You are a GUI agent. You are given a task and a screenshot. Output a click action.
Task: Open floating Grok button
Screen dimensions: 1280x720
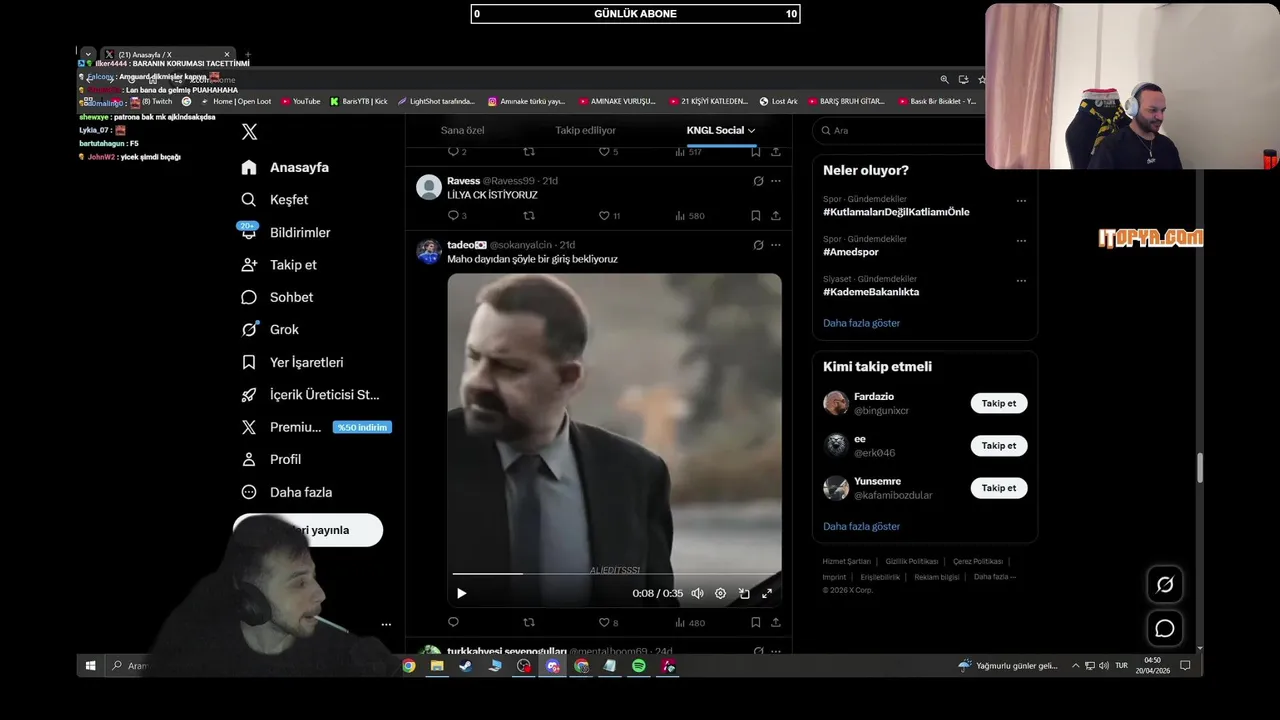(x=1165, y=585)
